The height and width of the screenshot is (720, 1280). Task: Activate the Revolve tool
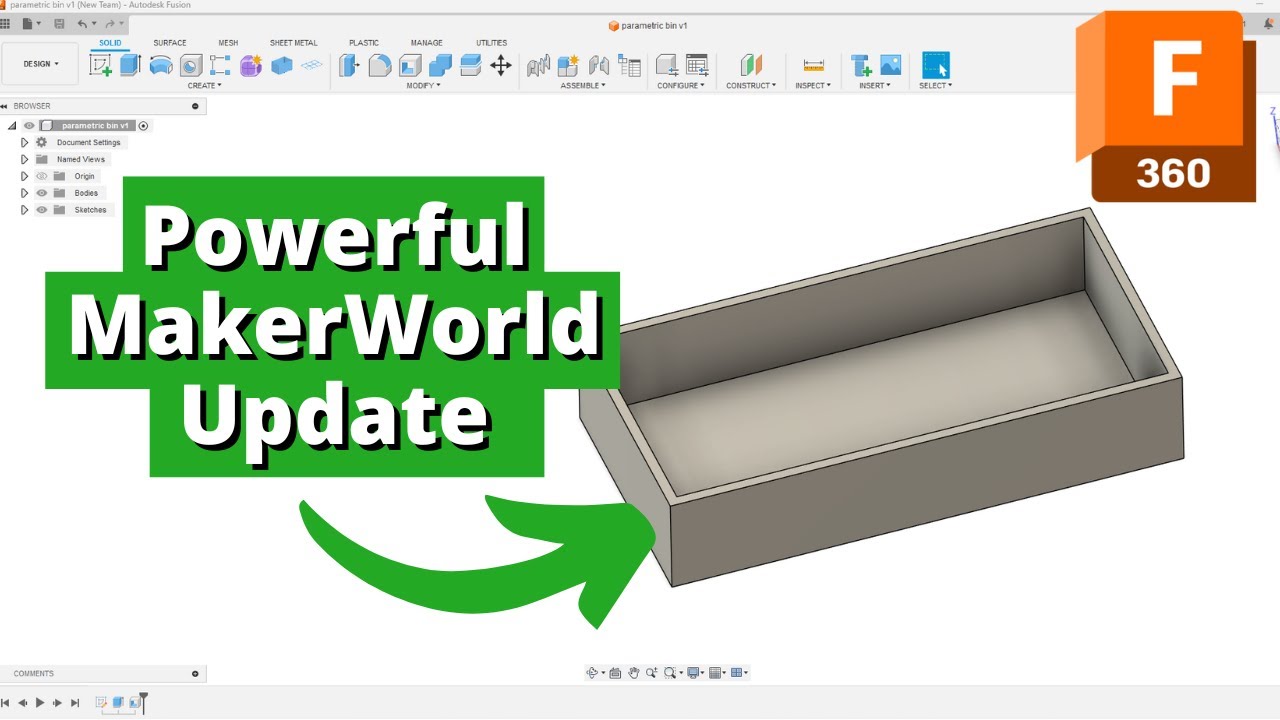(x=160, y=66)
